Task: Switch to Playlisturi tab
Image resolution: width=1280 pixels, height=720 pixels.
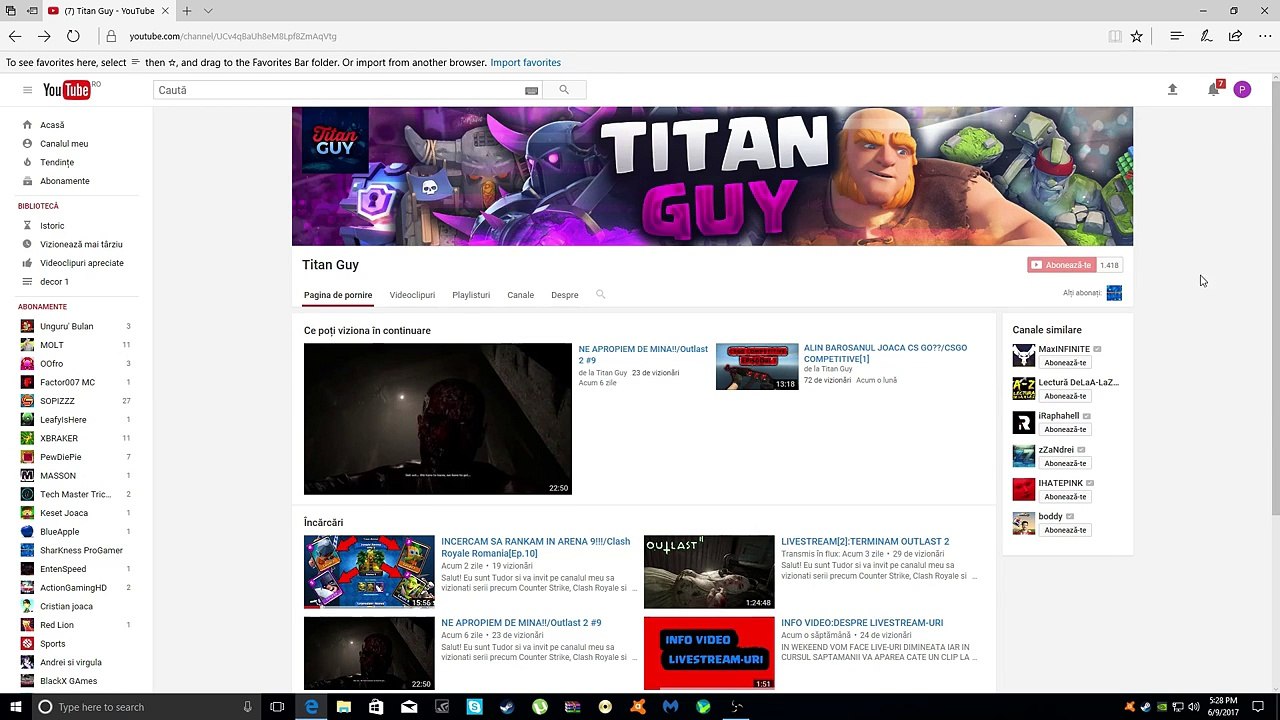Action: point(471,295)
